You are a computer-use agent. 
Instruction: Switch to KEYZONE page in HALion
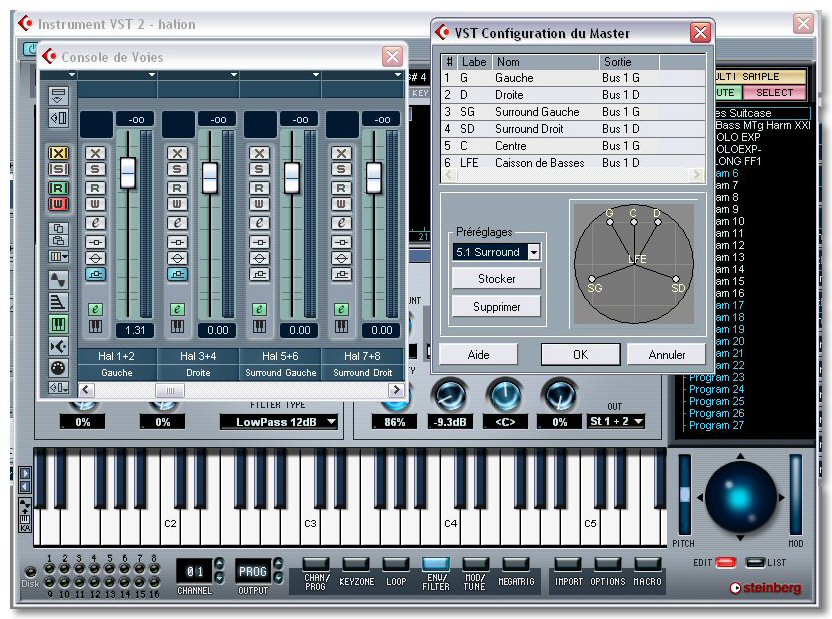tap(356, 564)
